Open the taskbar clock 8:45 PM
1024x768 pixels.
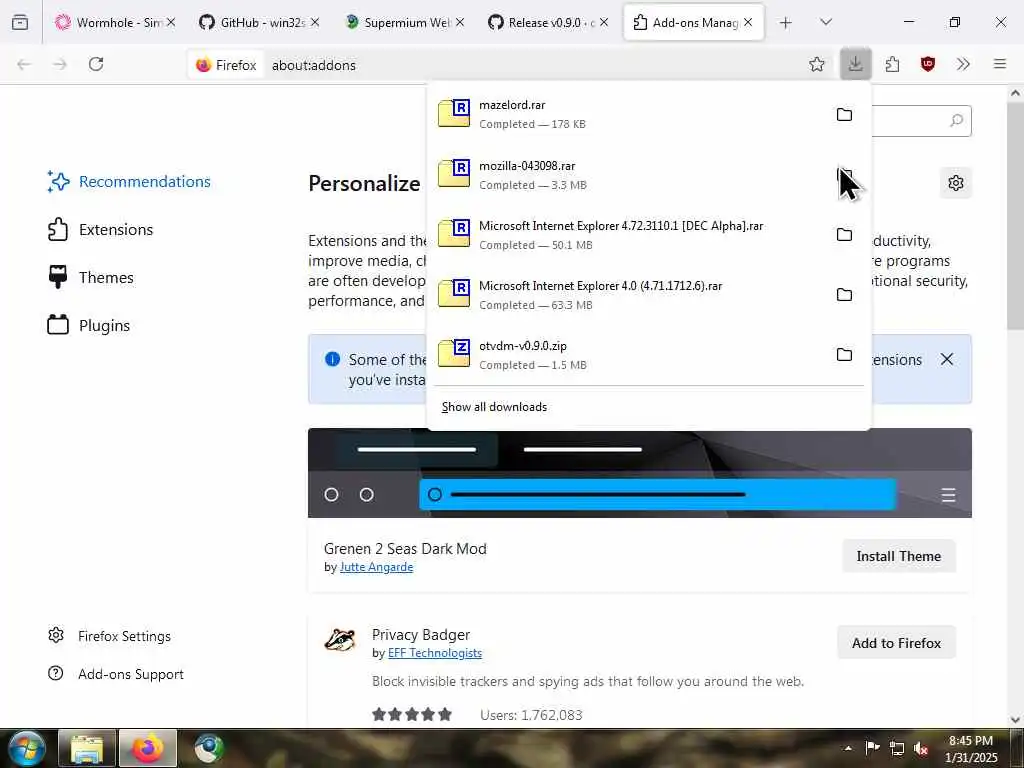tap(971, 749)
